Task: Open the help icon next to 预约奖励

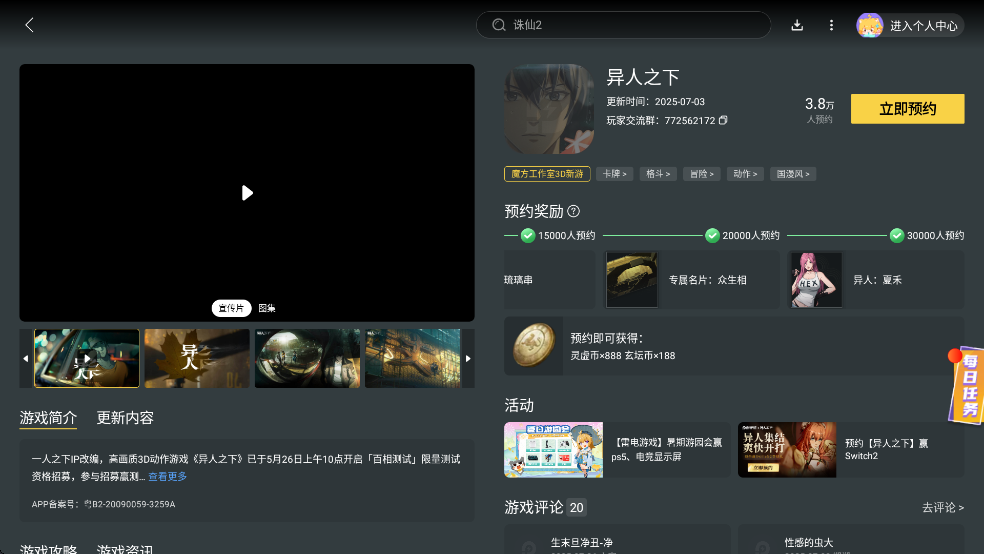Action: pyautogui.click(x=574, y=211)
